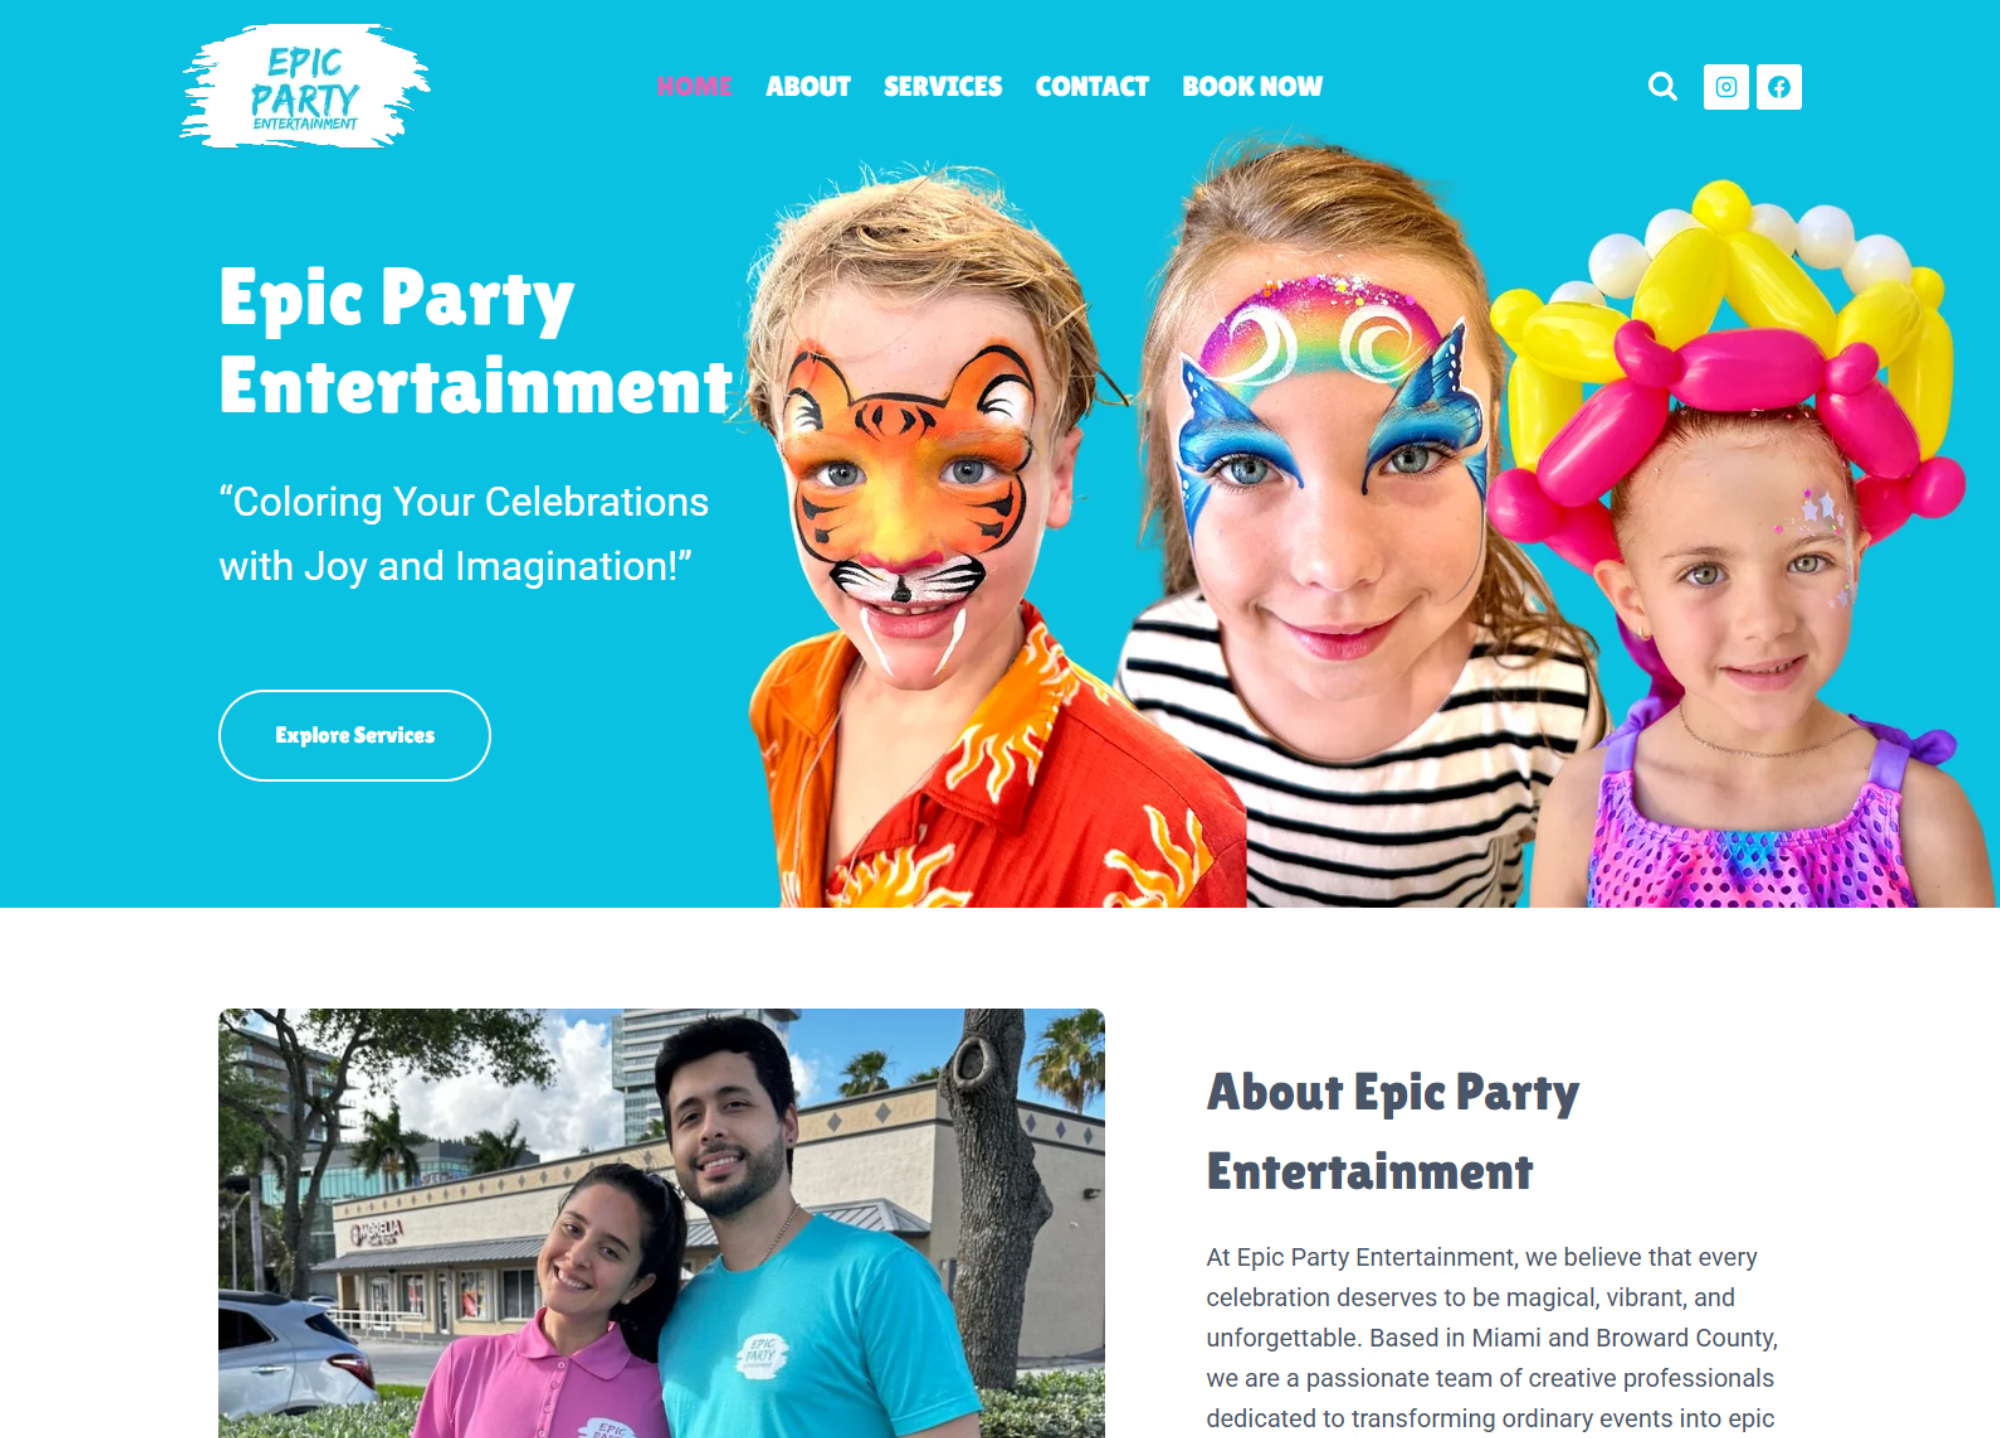The image size is (2000, 1438).
Task: Open the Facebook icon link
Action: click(x=1779, y=87)
